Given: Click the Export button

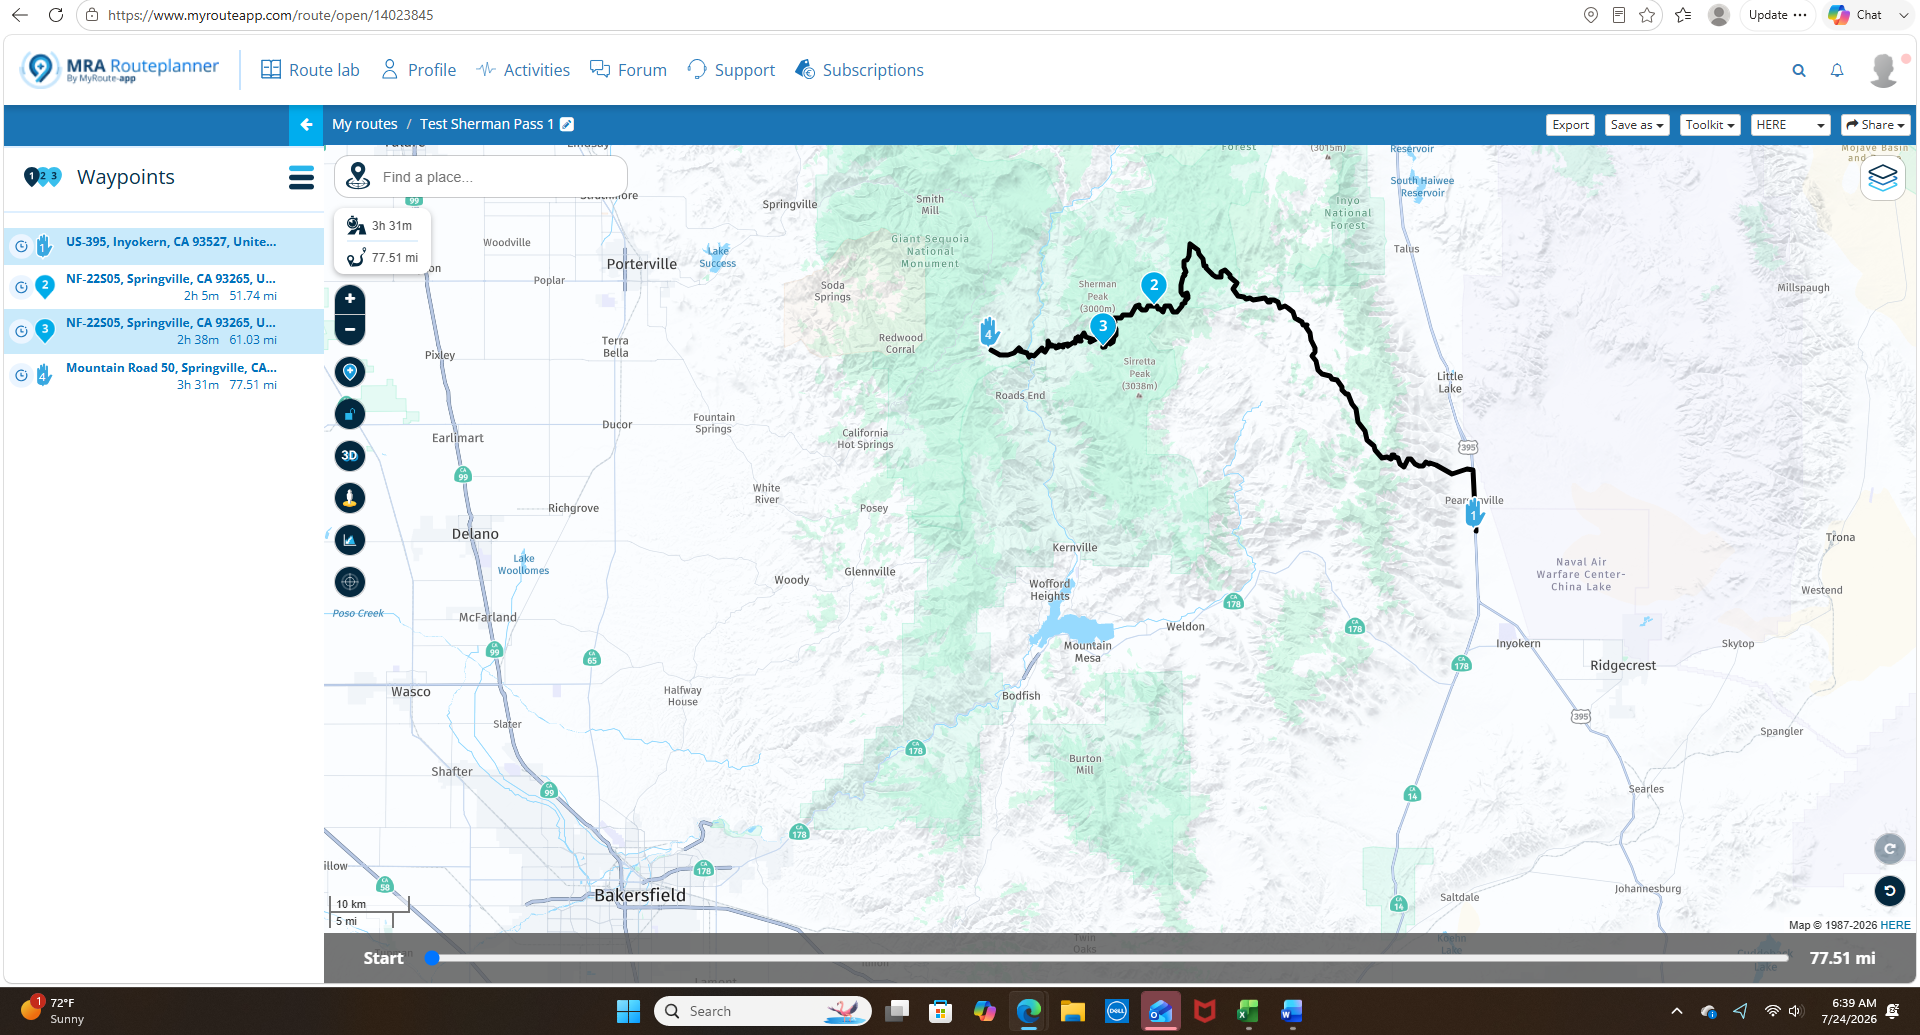Looking at the screenshot, I should 1570,125.
